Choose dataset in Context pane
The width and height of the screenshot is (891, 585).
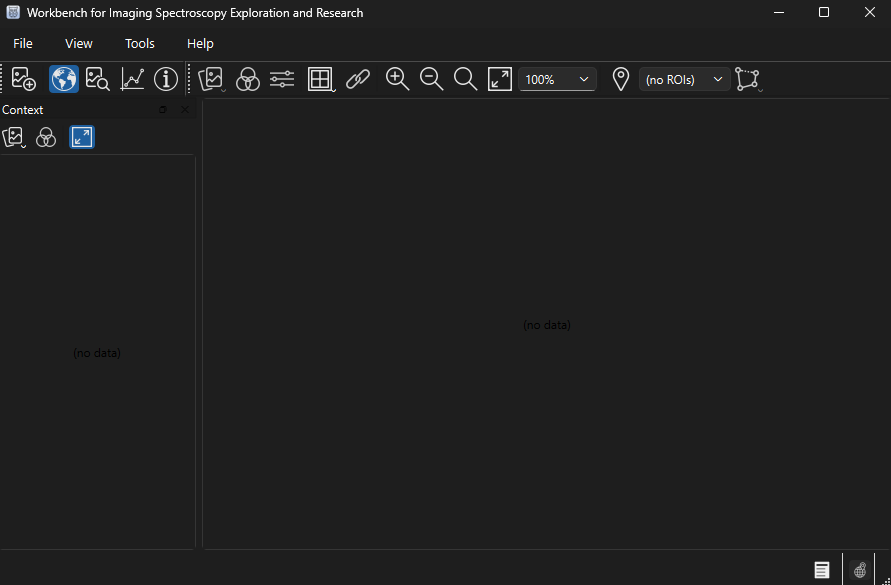14,137
